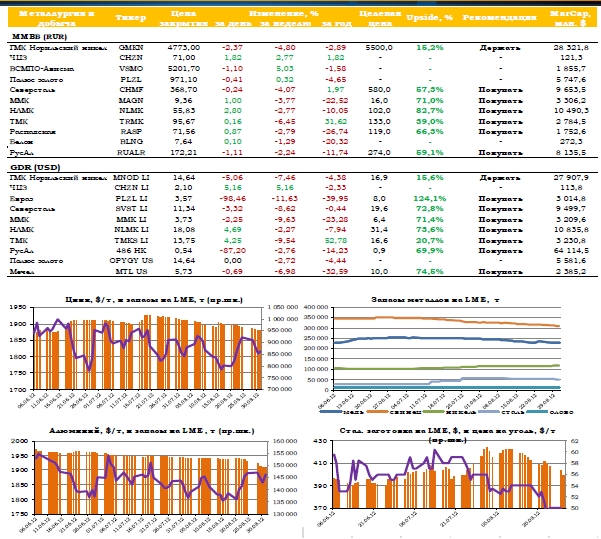Viewport: 601px width, 539px height.
Task: Select the closing price 368,70
Action: click(x=184, y=90)
